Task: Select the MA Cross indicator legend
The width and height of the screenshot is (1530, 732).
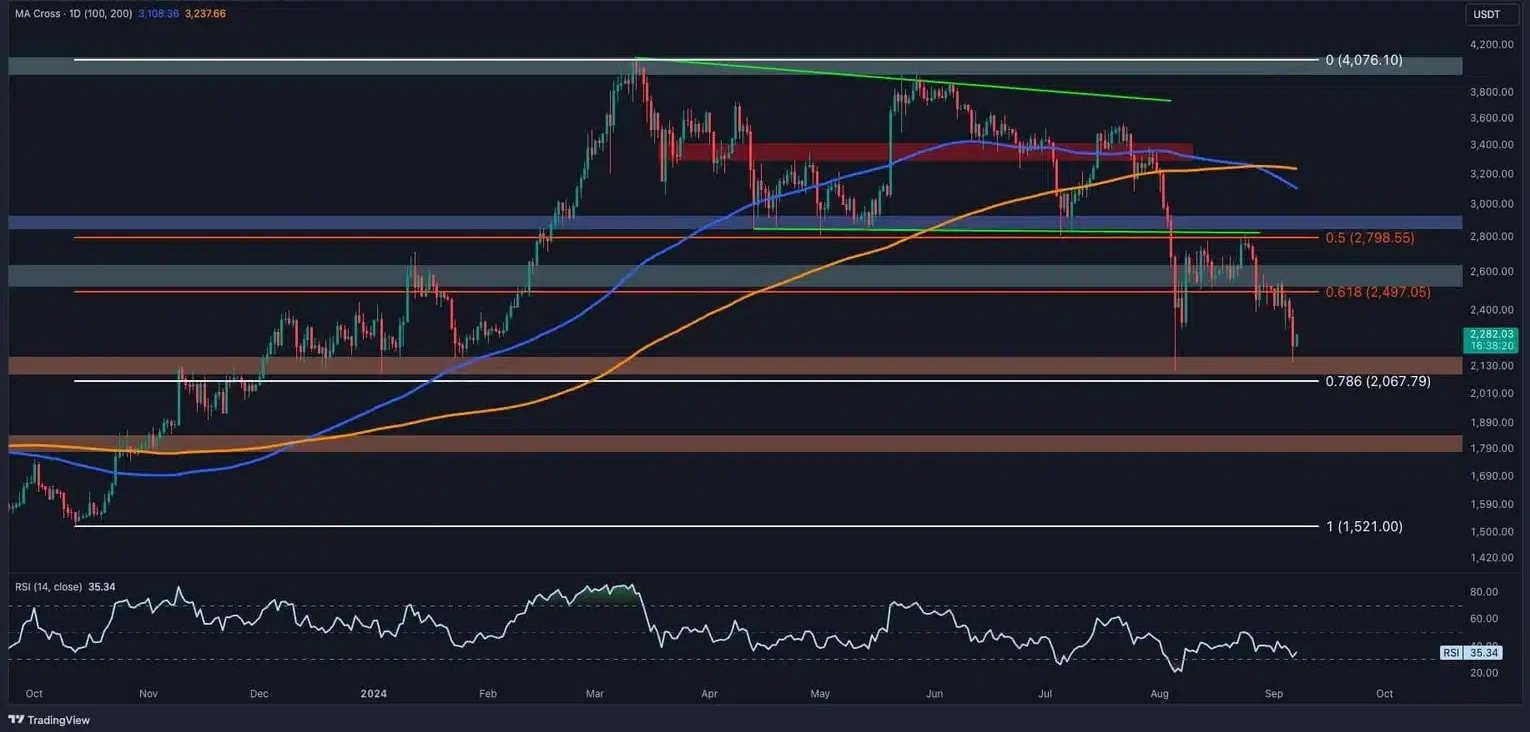Action: point(74,14)
